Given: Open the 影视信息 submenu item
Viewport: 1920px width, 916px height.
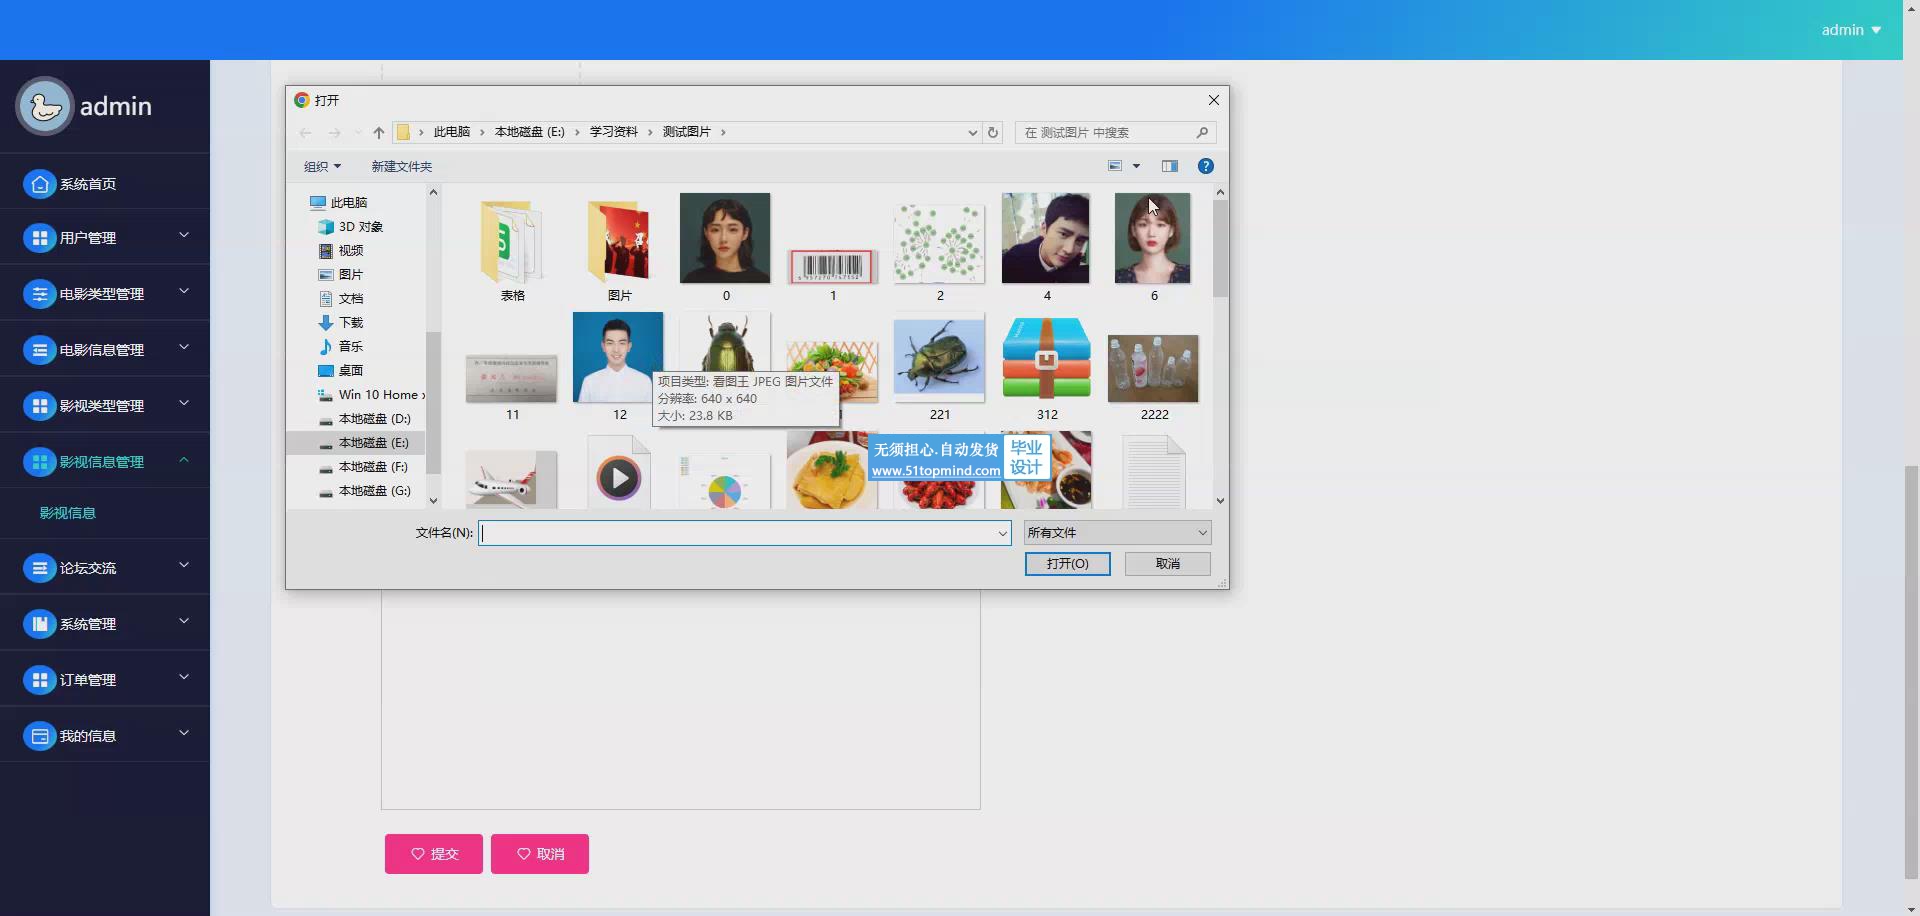Looking at the screenshot, I should pyautogui.click(x=68, y=513).
